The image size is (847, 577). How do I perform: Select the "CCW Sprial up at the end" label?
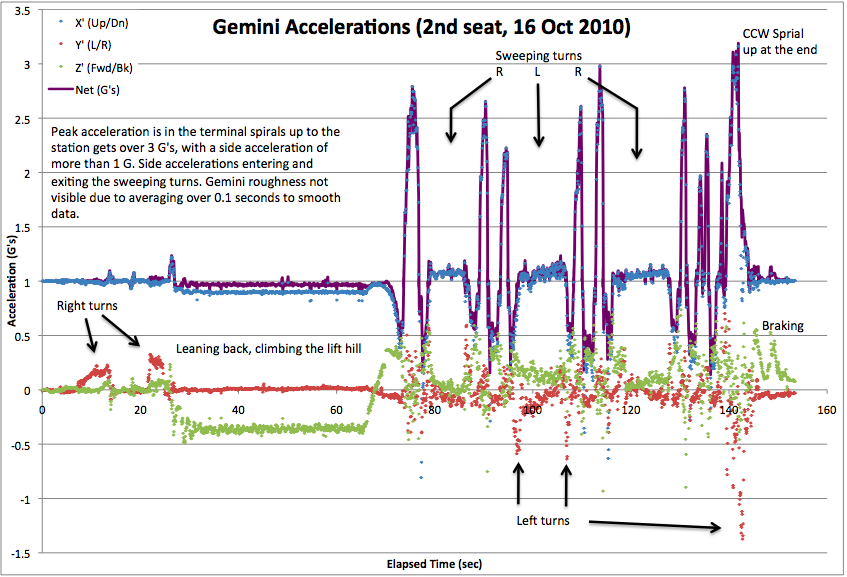coord(779,42)
